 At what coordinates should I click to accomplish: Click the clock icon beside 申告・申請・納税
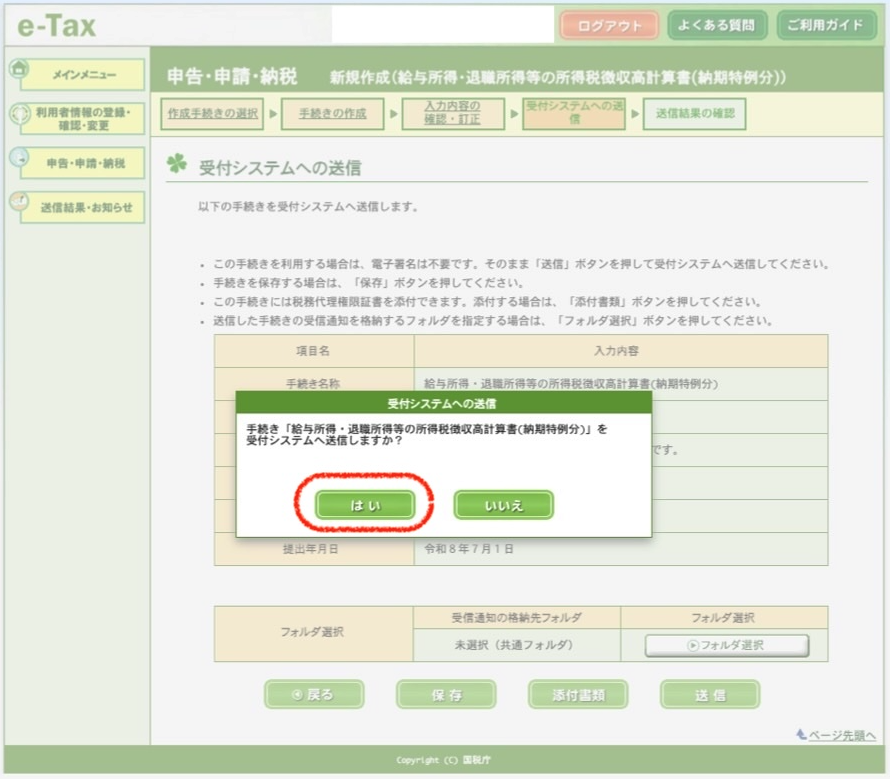pos(19,157)
